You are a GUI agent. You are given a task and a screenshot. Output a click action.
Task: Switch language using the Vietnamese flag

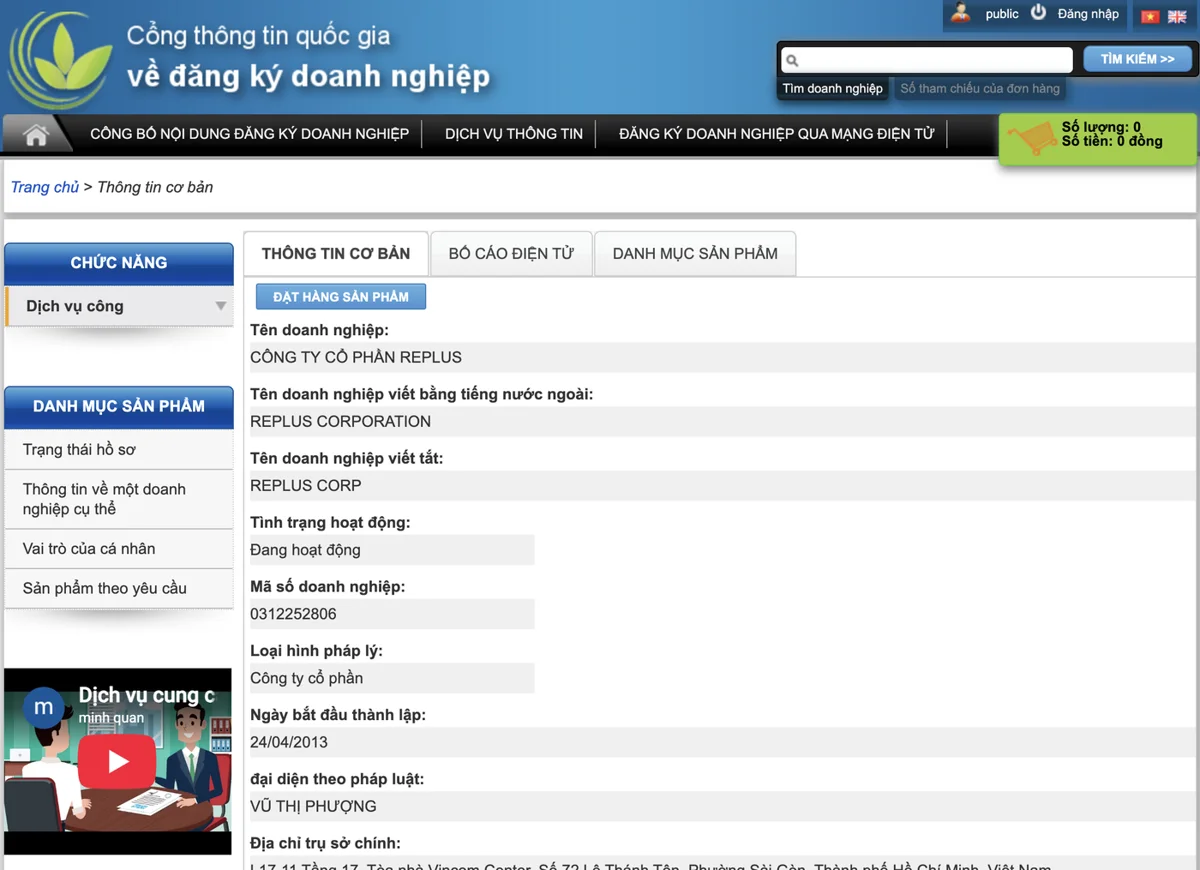click(x=1150, y=16)
